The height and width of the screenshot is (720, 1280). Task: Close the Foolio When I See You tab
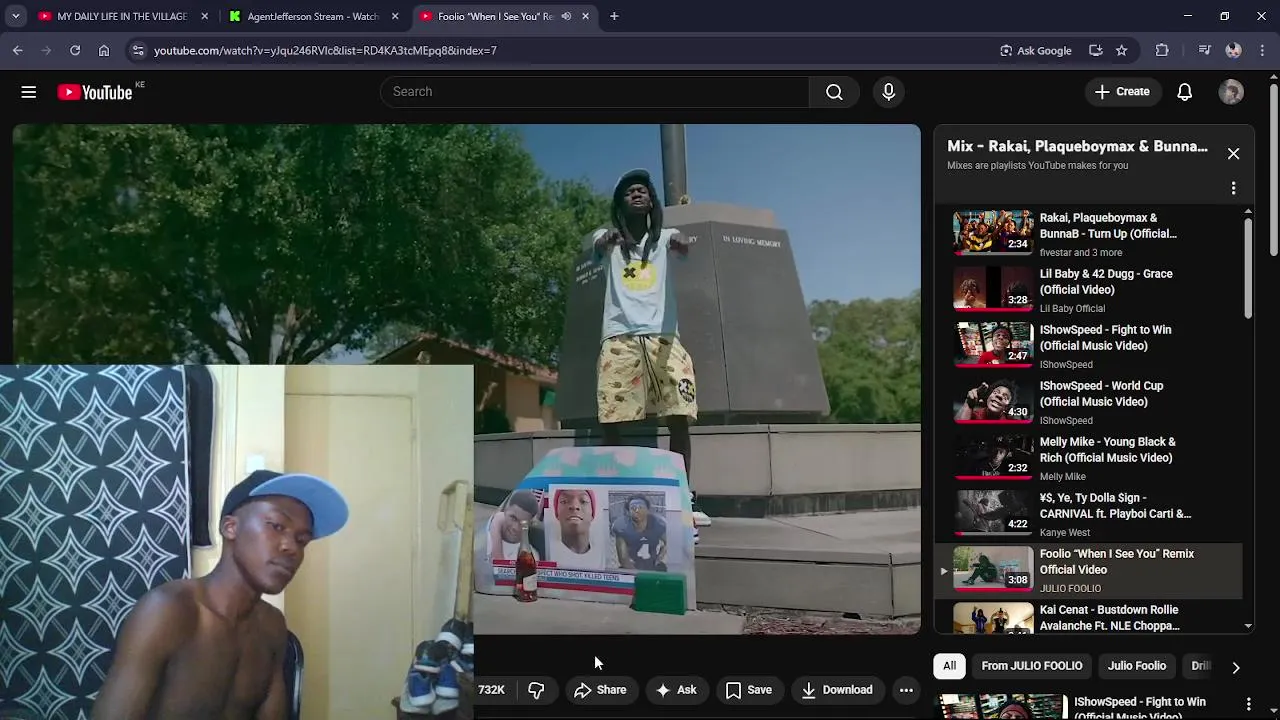586,16
